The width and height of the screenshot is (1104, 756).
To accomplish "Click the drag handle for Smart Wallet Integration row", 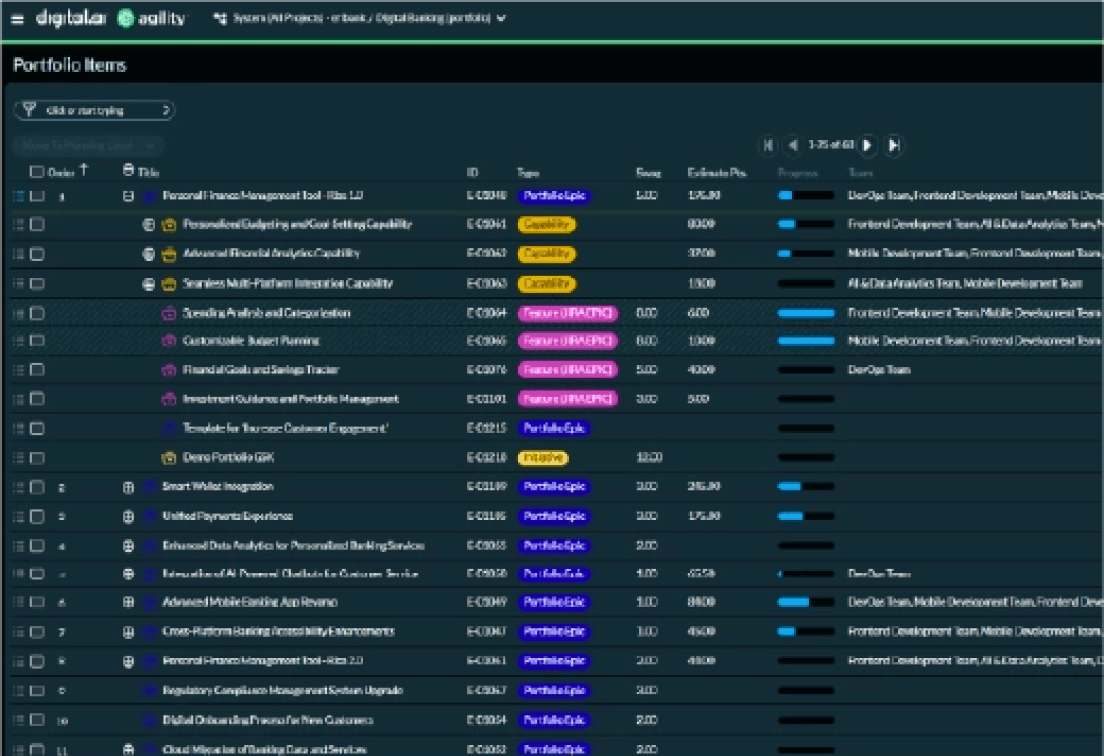I will pyautogui.click(x=18, y=487).
